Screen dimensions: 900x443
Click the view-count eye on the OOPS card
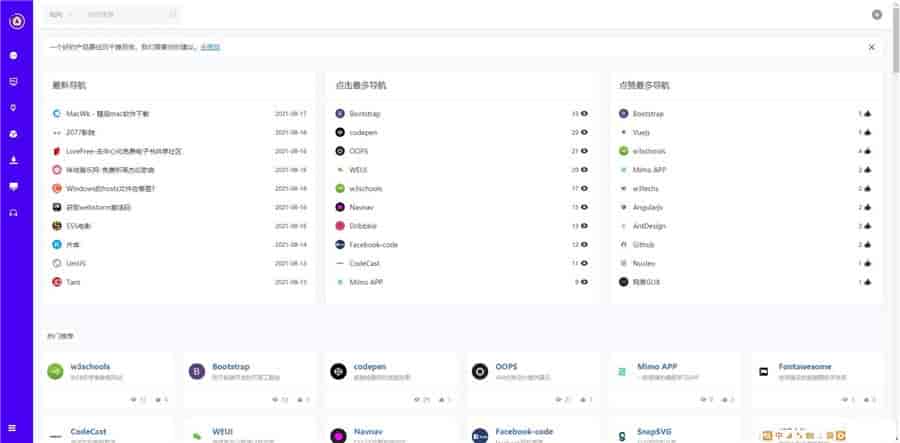pyautogui.click(x=559, y=399)
